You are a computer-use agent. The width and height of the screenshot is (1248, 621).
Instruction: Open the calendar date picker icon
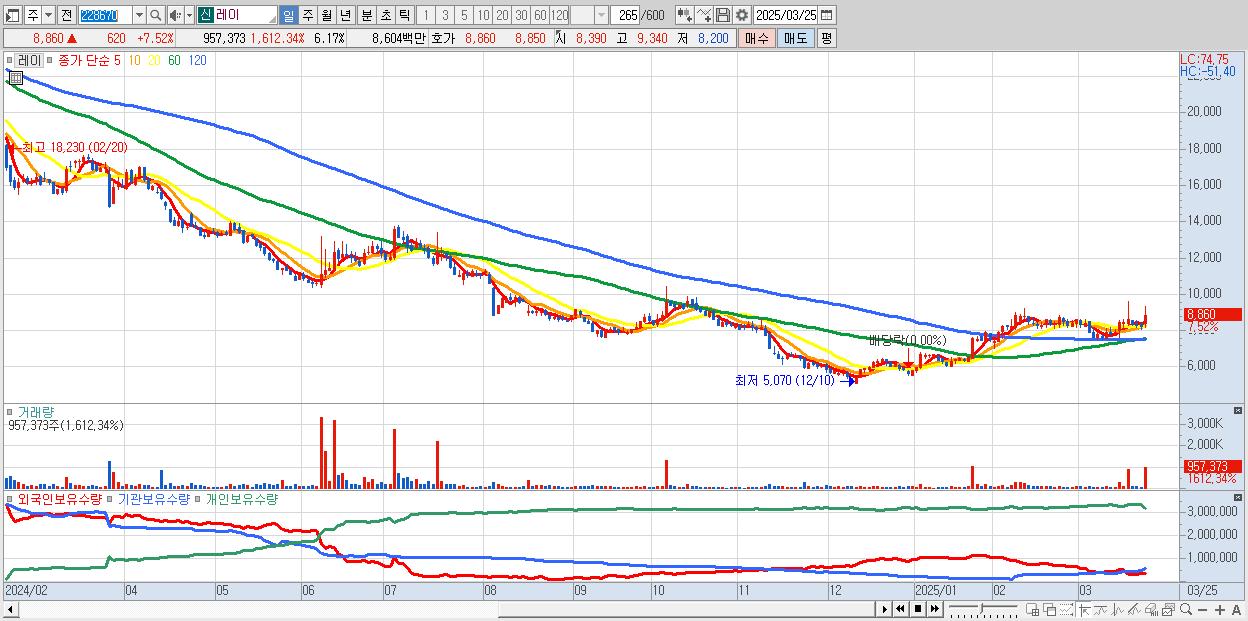point(826,15)
